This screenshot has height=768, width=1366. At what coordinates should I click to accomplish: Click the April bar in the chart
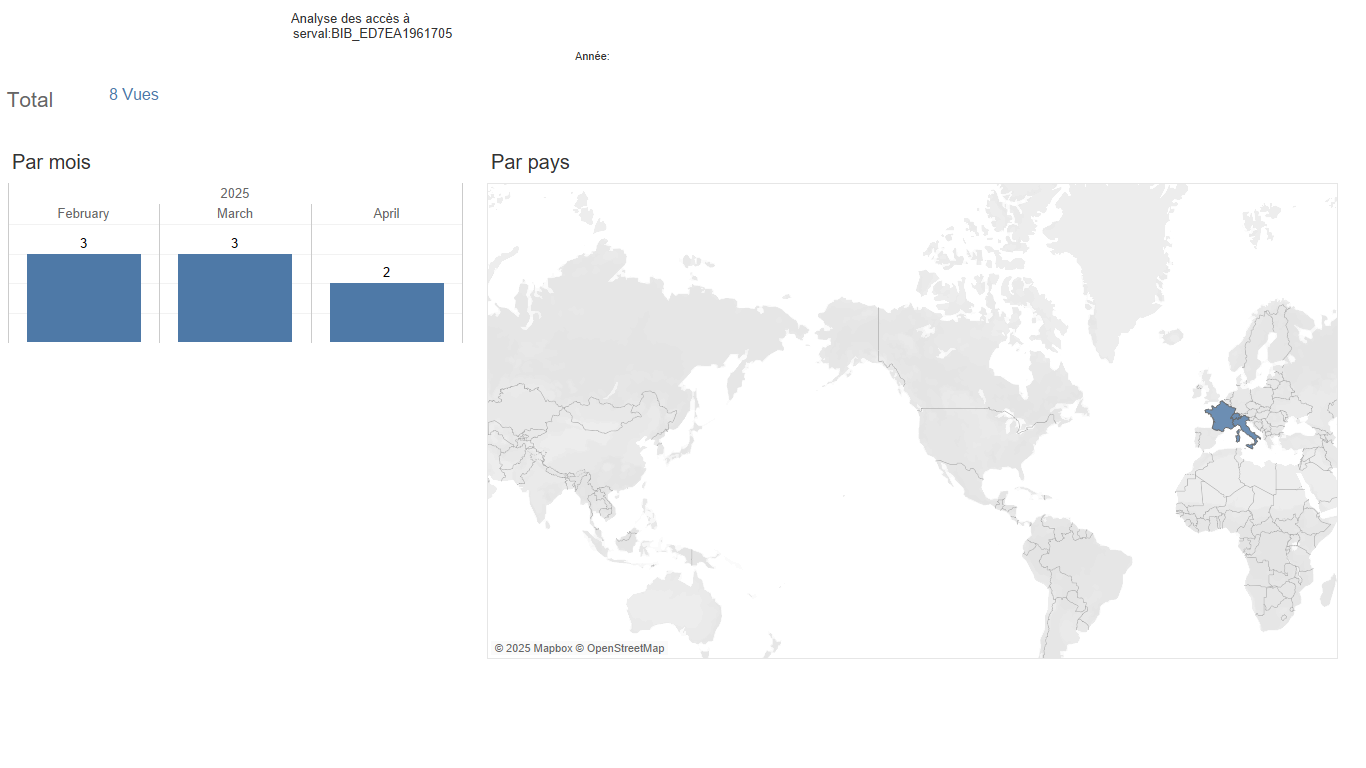pyautogui.click(x=387, y=313)
